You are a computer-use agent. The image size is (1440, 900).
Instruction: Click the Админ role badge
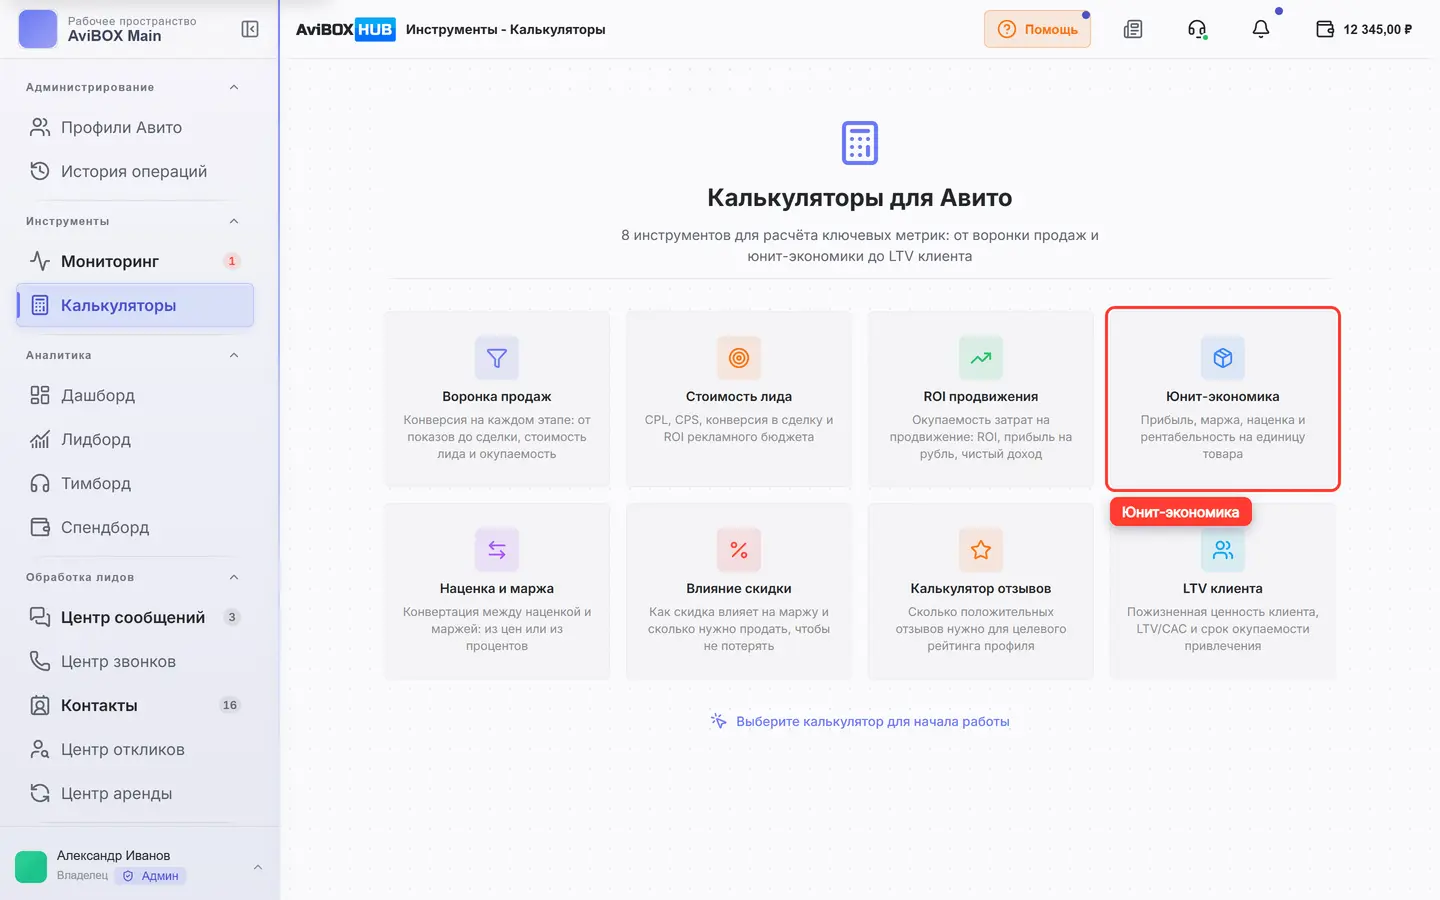[x=150, y=876]
